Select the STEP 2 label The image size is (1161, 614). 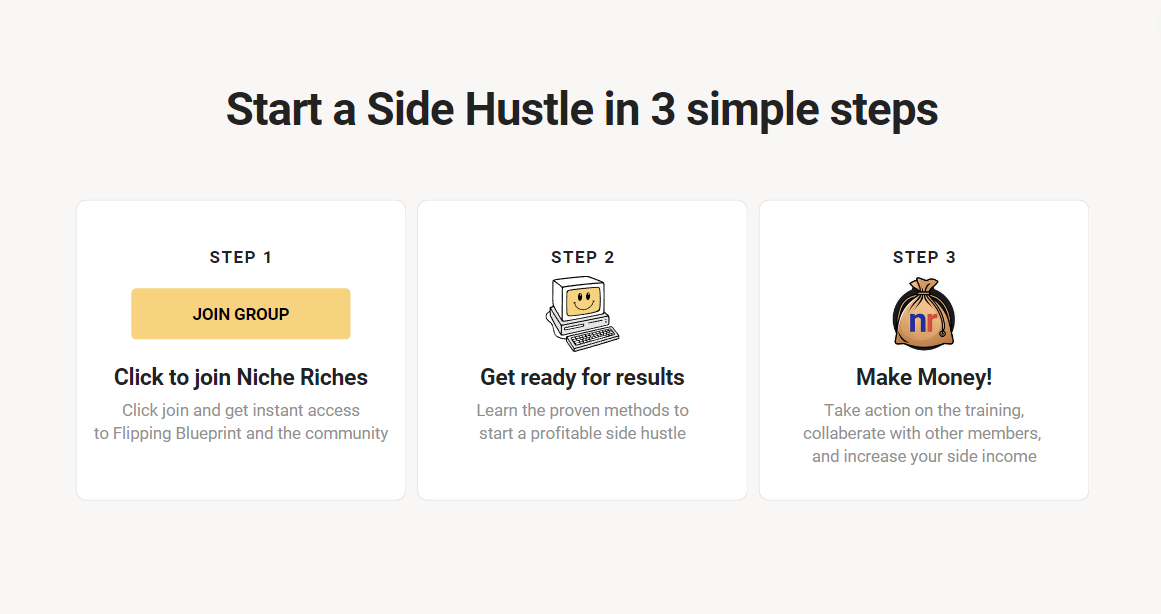(583, 257)
